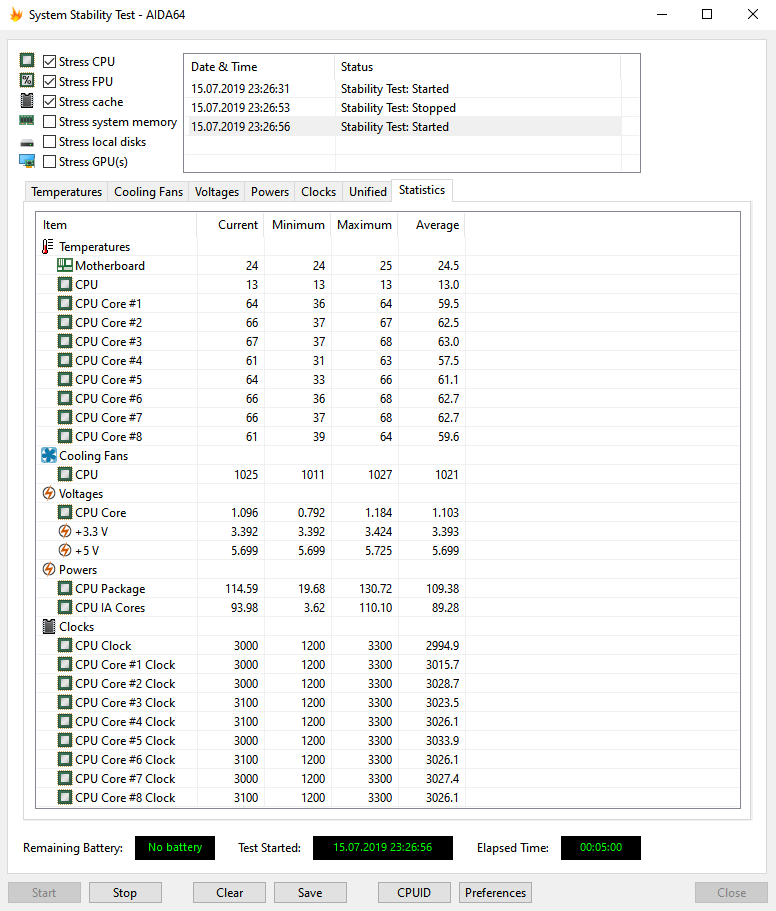Click the Maximum column header
This screenshot has width=776, height=911.
[364, 225]
